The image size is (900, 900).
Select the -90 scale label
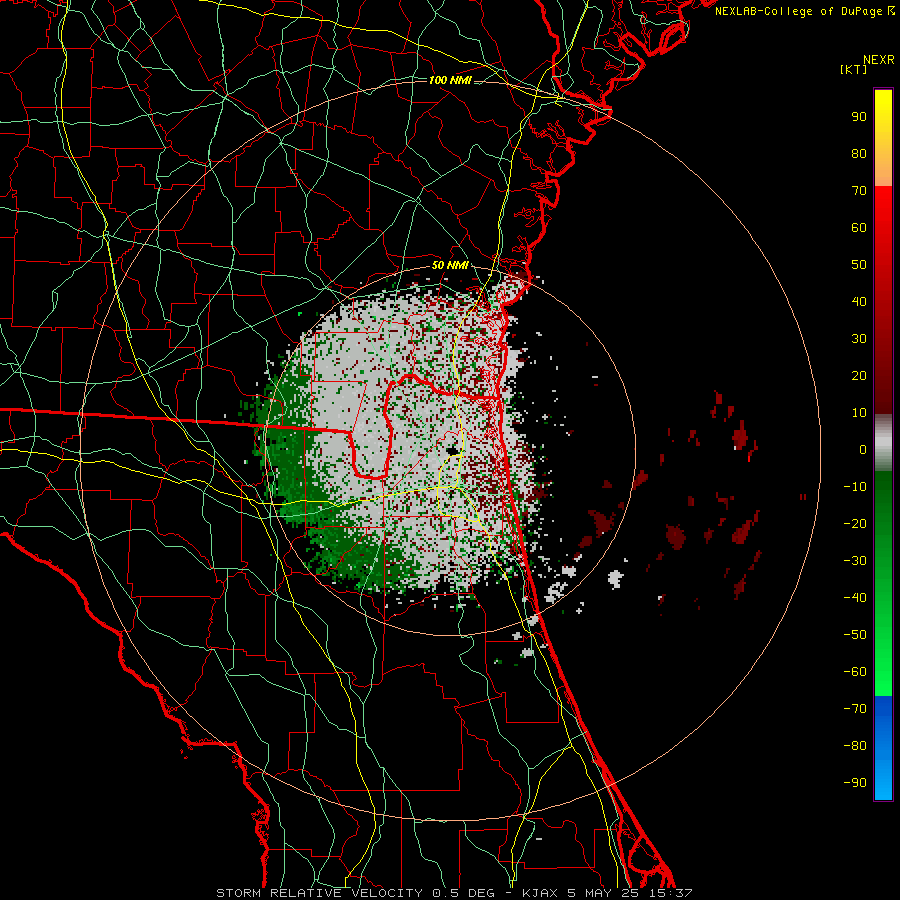(855, 783)
